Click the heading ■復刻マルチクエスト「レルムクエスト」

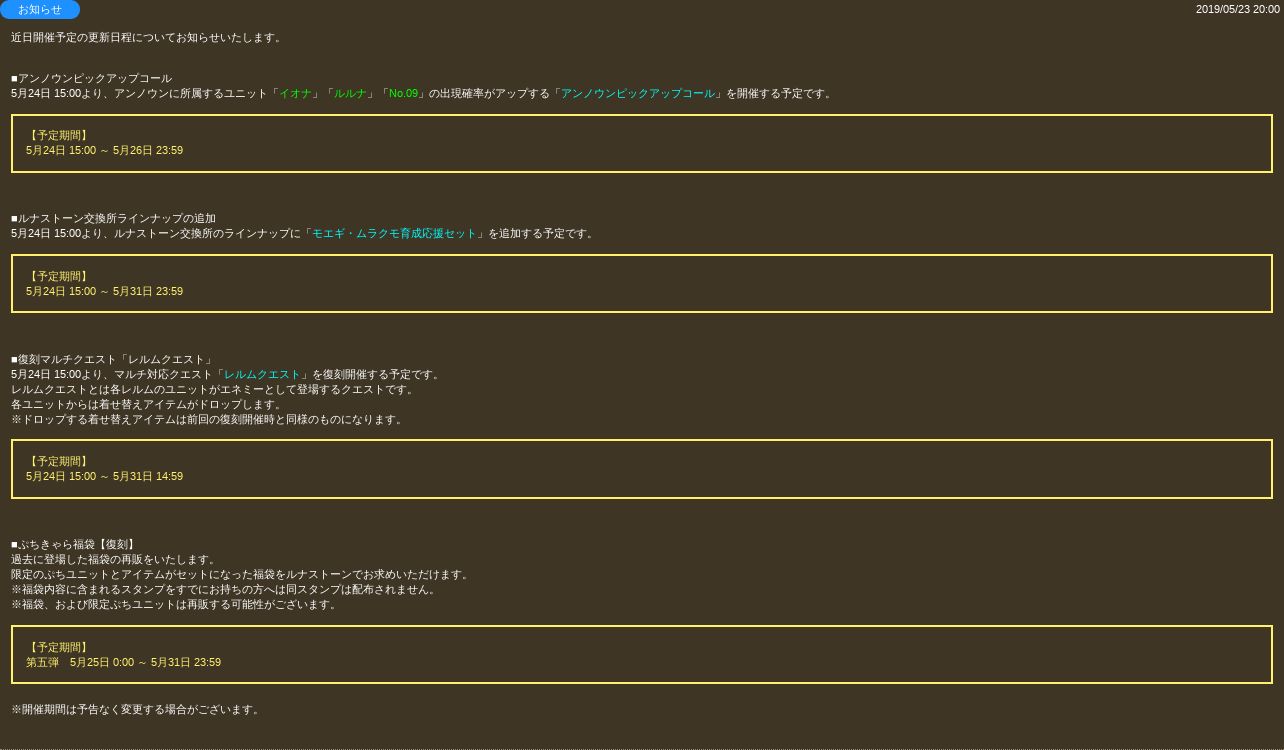113,360
